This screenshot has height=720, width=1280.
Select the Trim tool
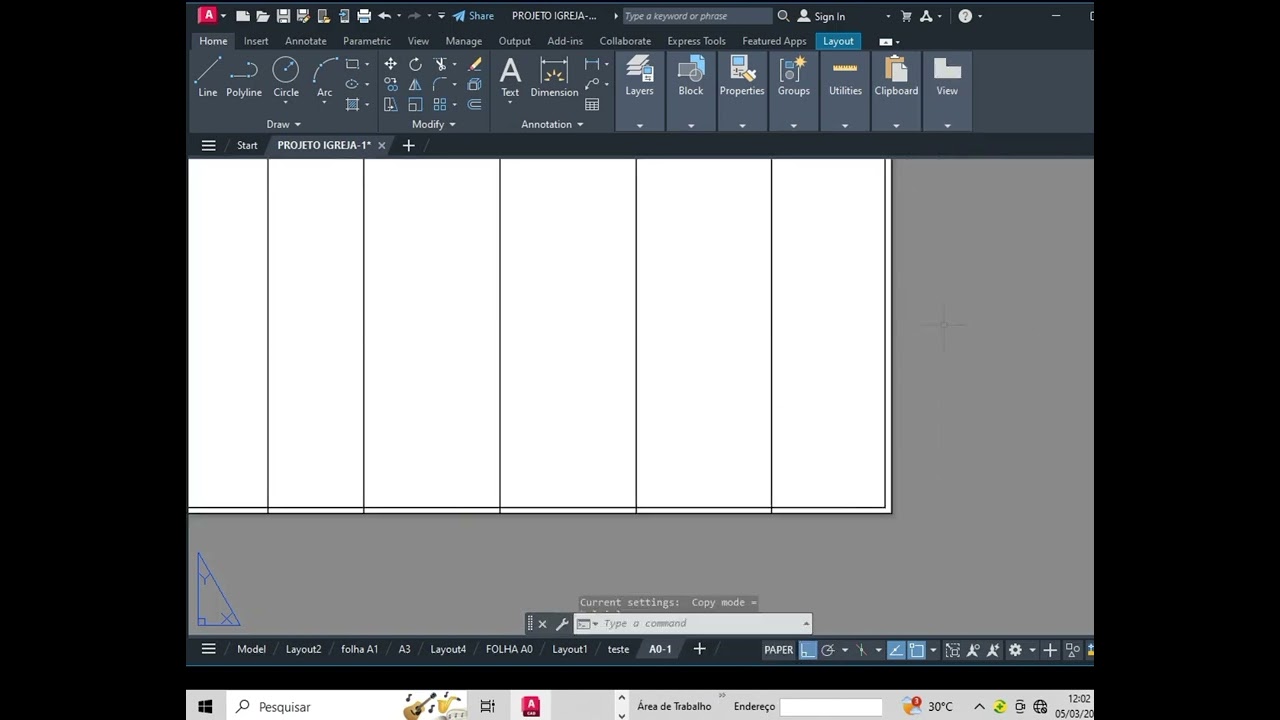point(440,64)
